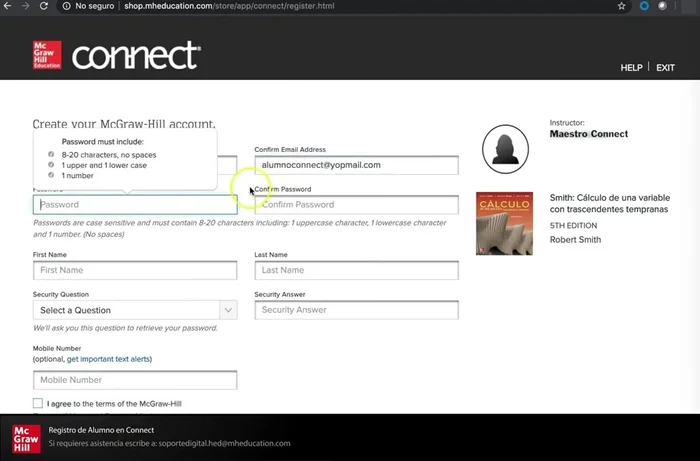Click the Security Answer label
Screen dimensions: 700x461
280,295
